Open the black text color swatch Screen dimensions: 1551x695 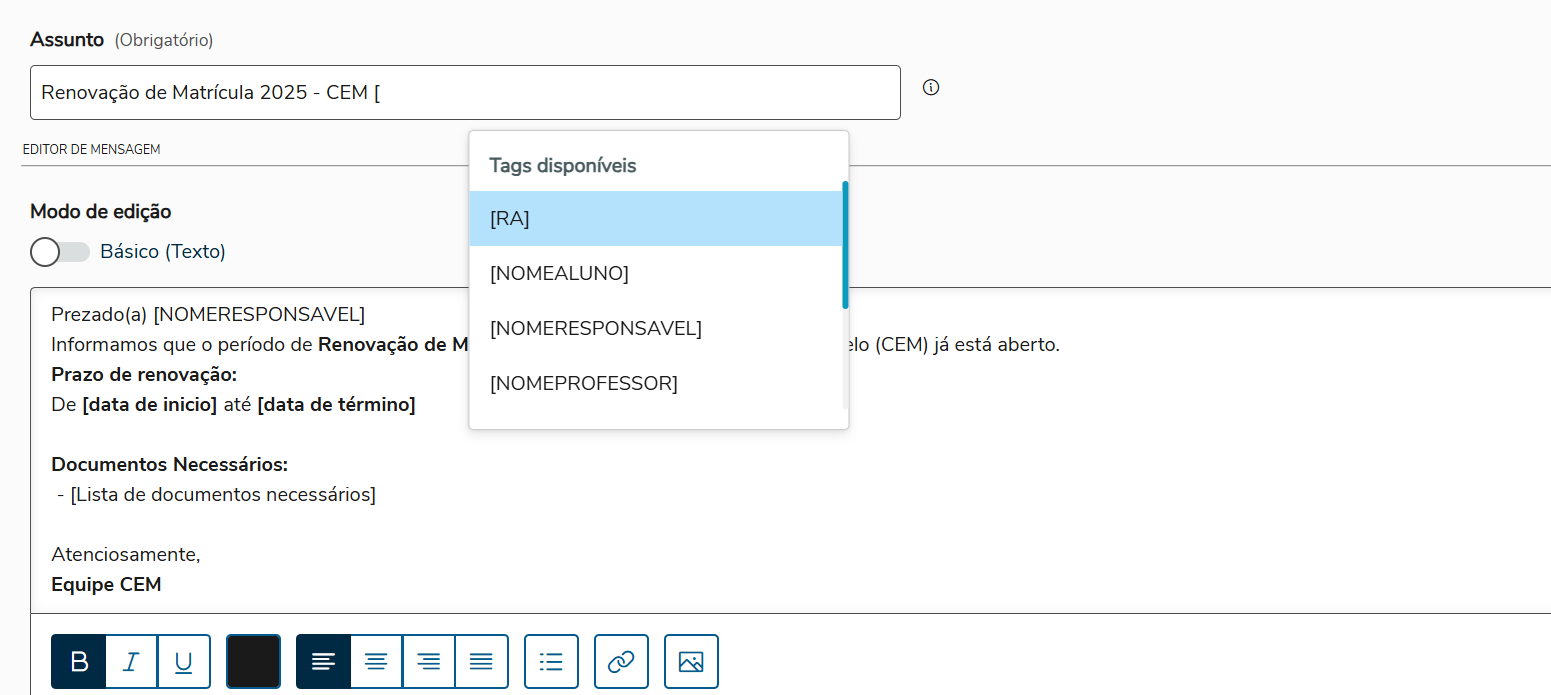pyautogui.click(x=253, y=662)
